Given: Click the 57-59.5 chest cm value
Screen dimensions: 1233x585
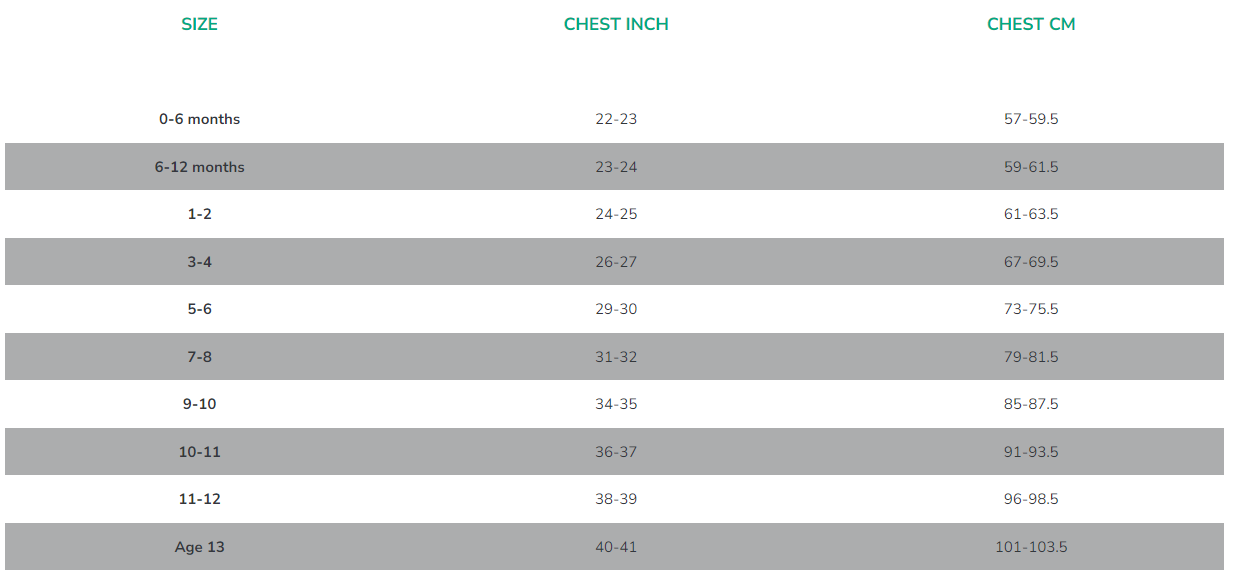Looking at the screenshot, I should point(1031,119).
